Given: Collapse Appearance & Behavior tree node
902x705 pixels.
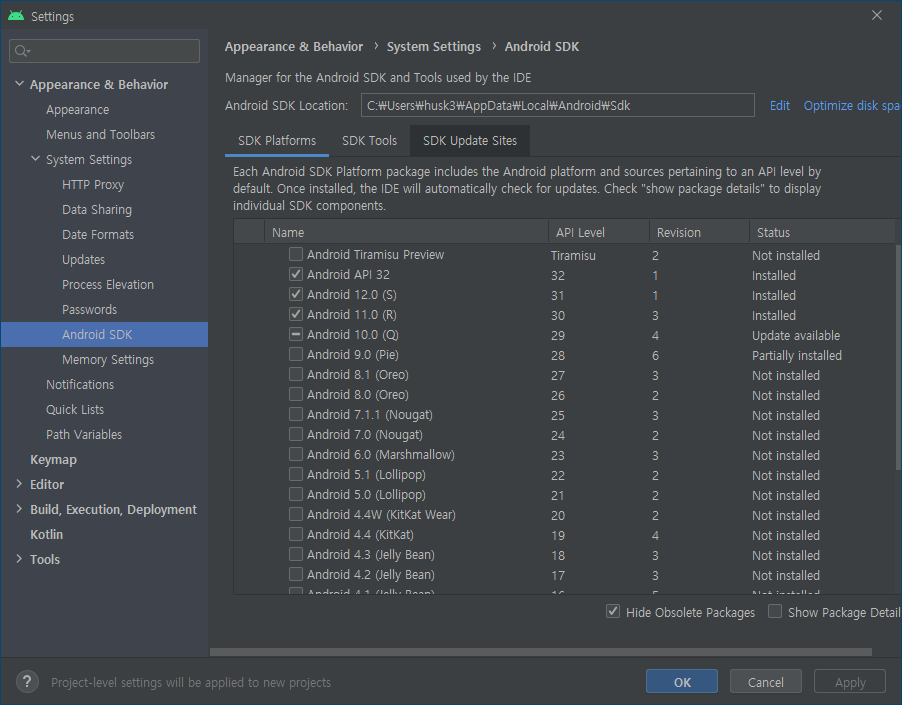Looking at the screenshot, I should [x=19, y=84].
